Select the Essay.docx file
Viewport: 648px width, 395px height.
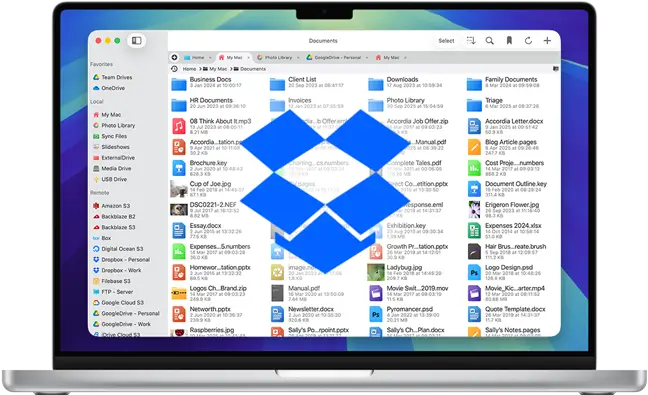click(207, 231)
